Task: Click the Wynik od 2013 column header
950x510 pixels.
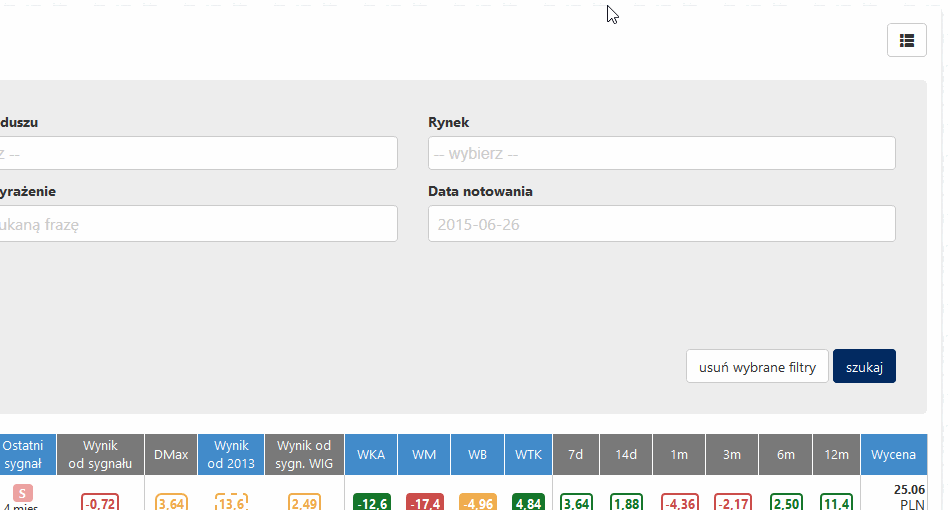Action: pyautogui.click(x=231, y=454)
